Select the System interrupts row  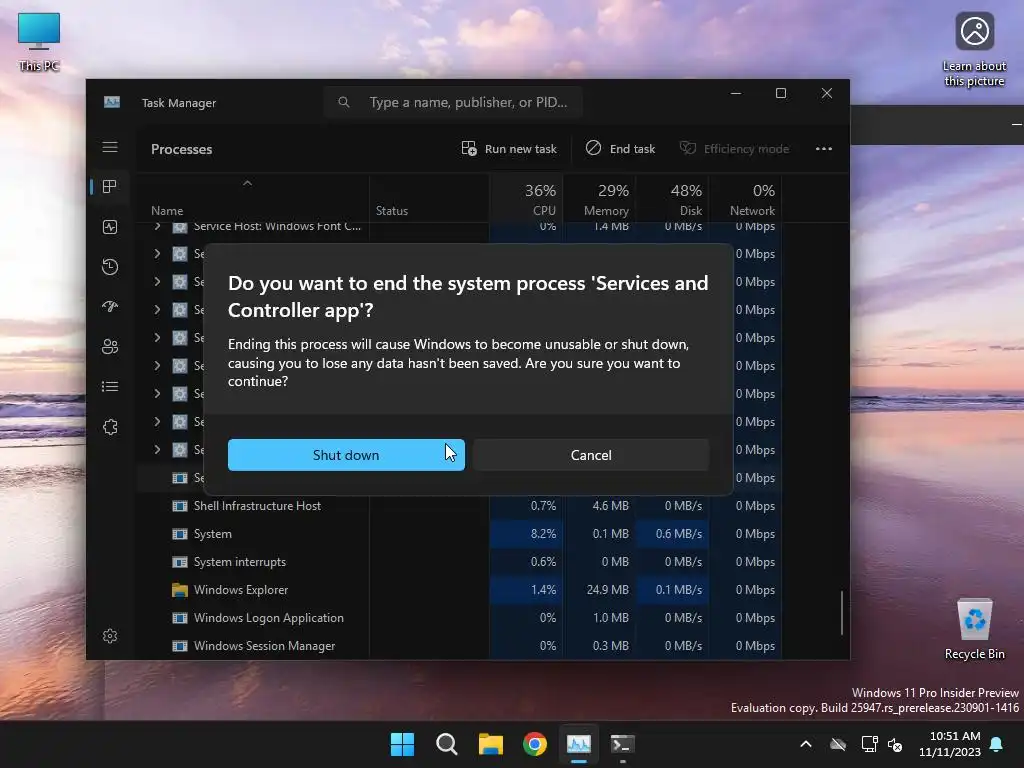click(x=459, y=562)
